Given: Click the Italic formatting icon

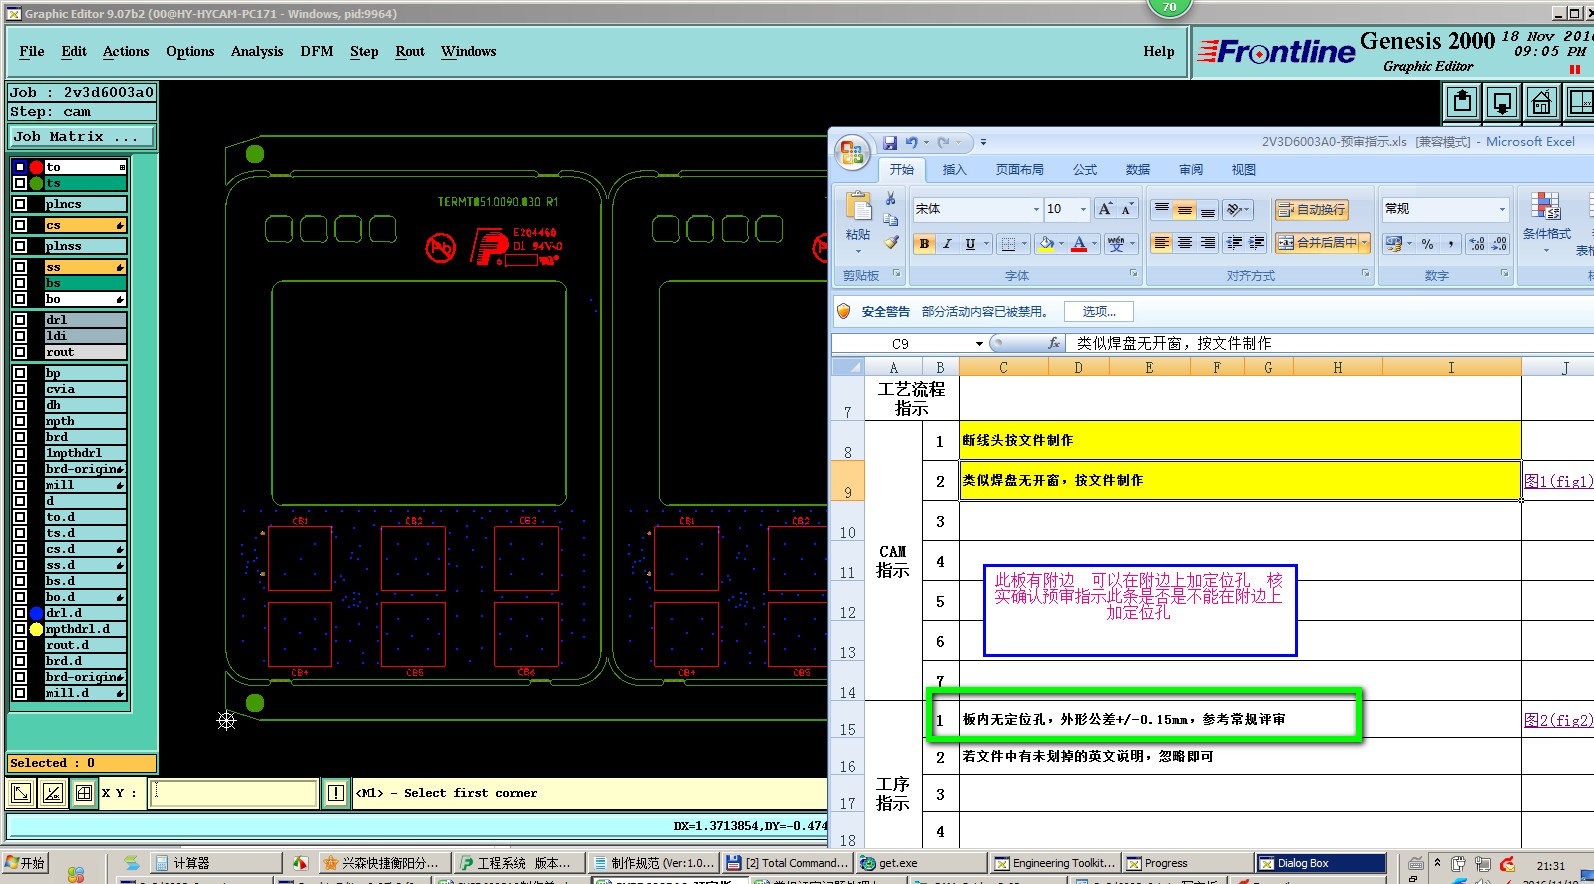Looking at the screenshot, I should click(947, 244).
